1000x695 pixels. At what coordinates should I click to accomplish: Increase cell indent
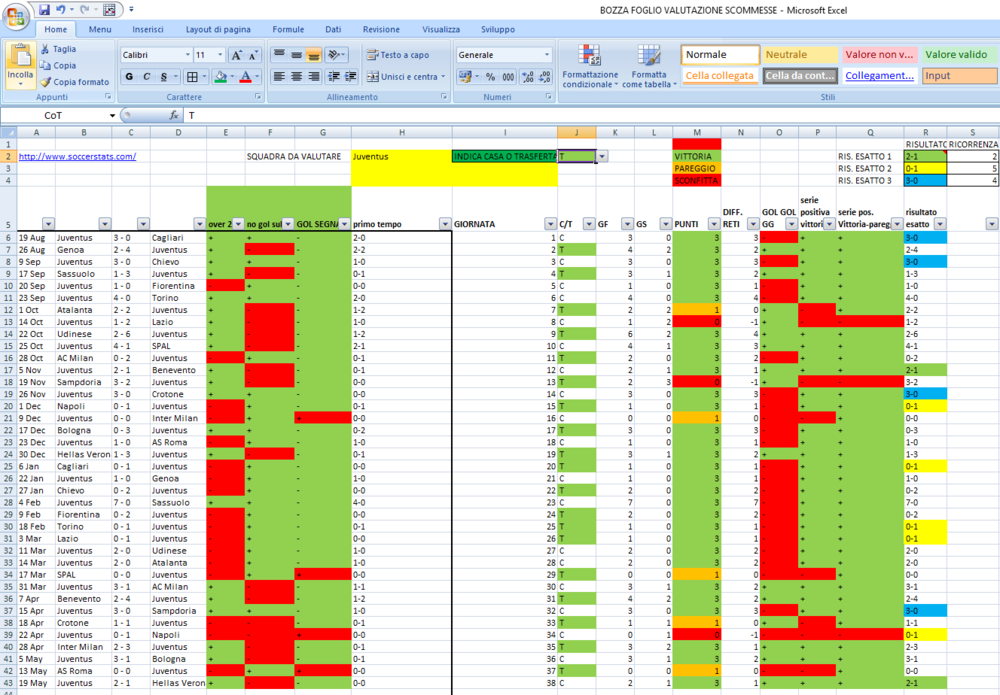pos(350,77)
